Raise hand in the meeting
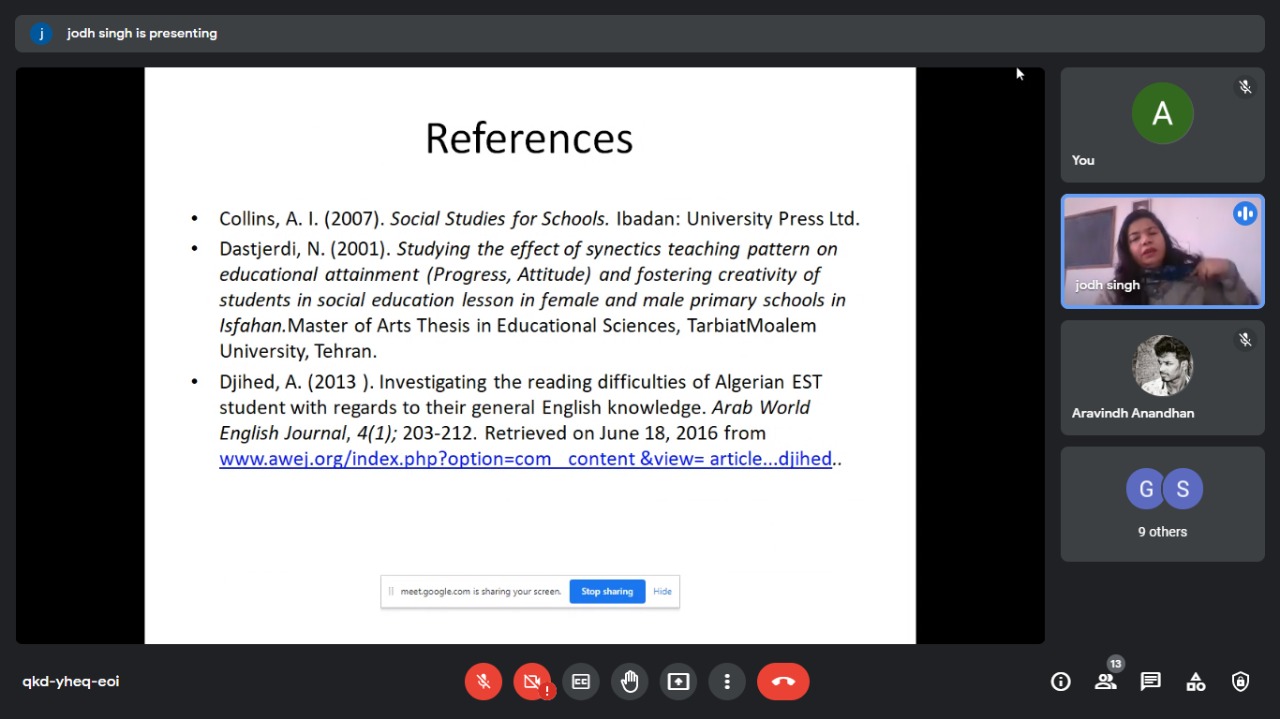Viewport: 1280px width, 719px height. pyautogui.click(x=629, y=682)
